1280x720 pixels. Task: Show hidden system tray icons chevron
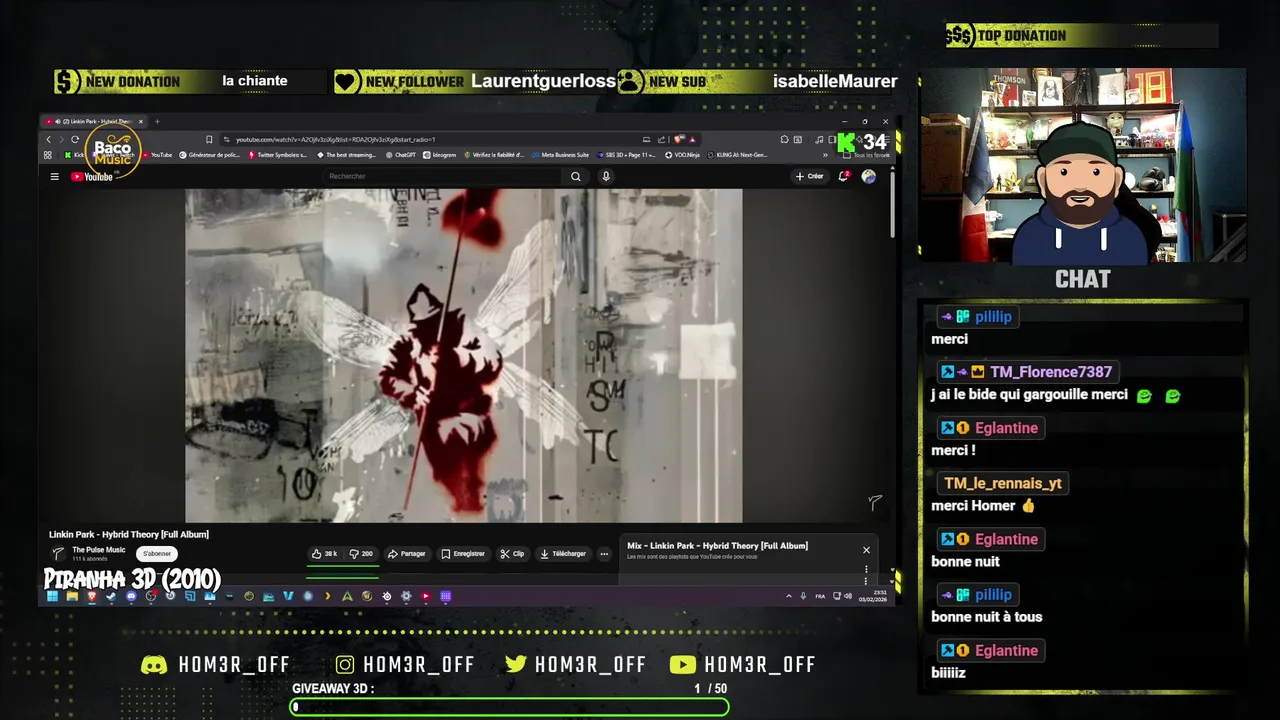pos(789,596)
